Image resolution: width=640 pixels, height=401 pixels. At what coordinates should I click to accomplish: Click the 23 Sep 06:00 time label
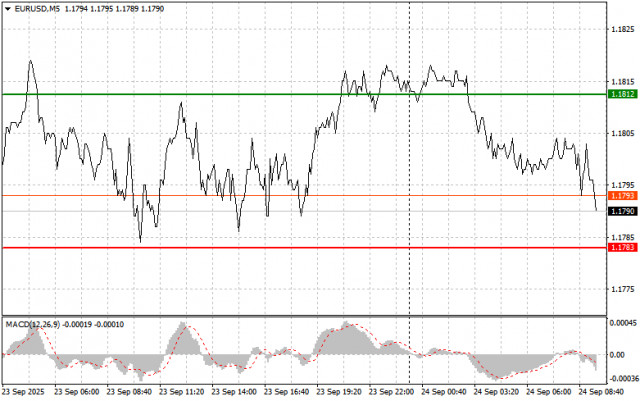pos(77,392)
